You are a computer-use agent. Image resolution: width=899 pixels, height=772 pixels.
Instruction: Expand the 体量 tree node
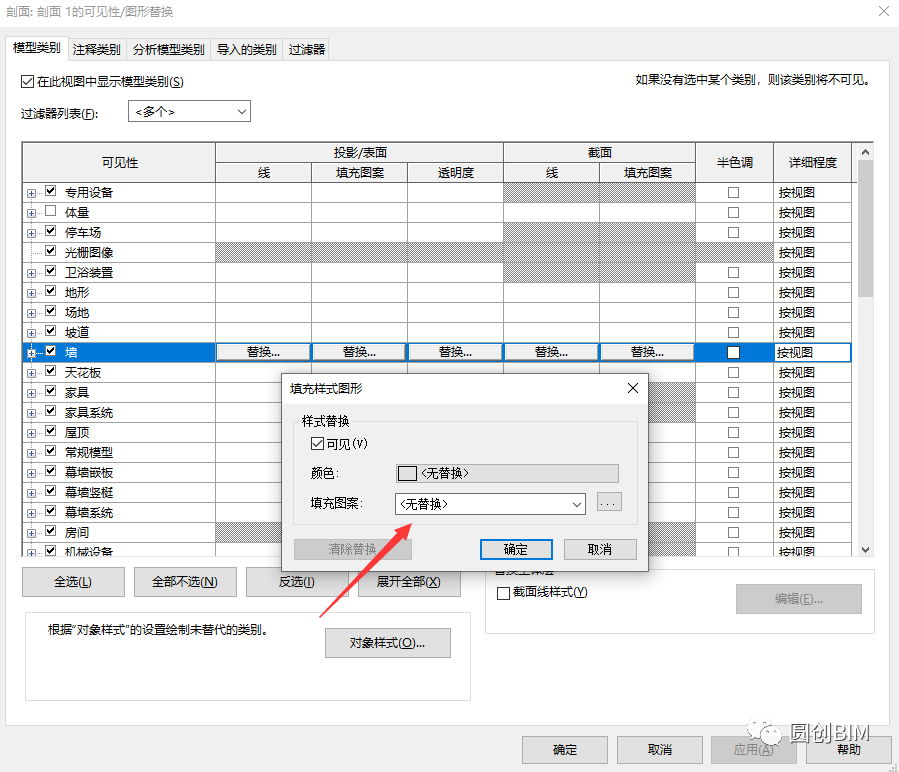(31, 213)
